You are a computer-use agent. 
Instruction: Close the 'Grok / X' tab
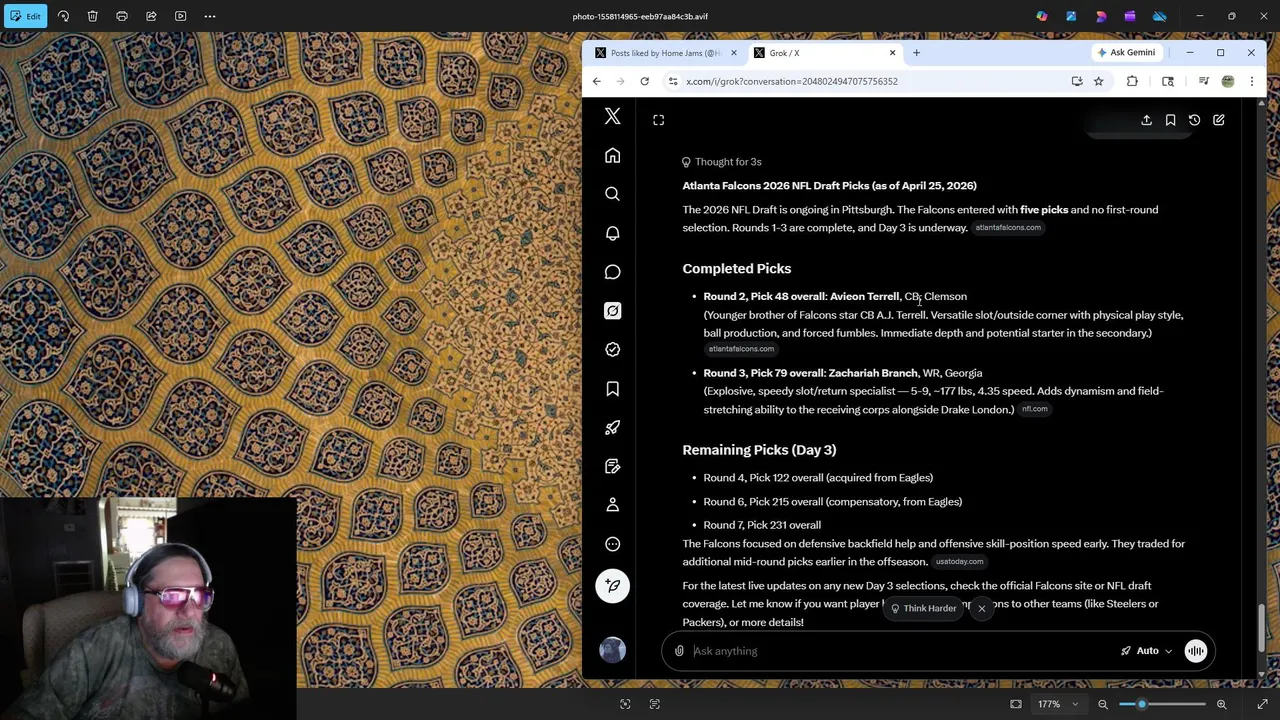click(x=892, y=53)
